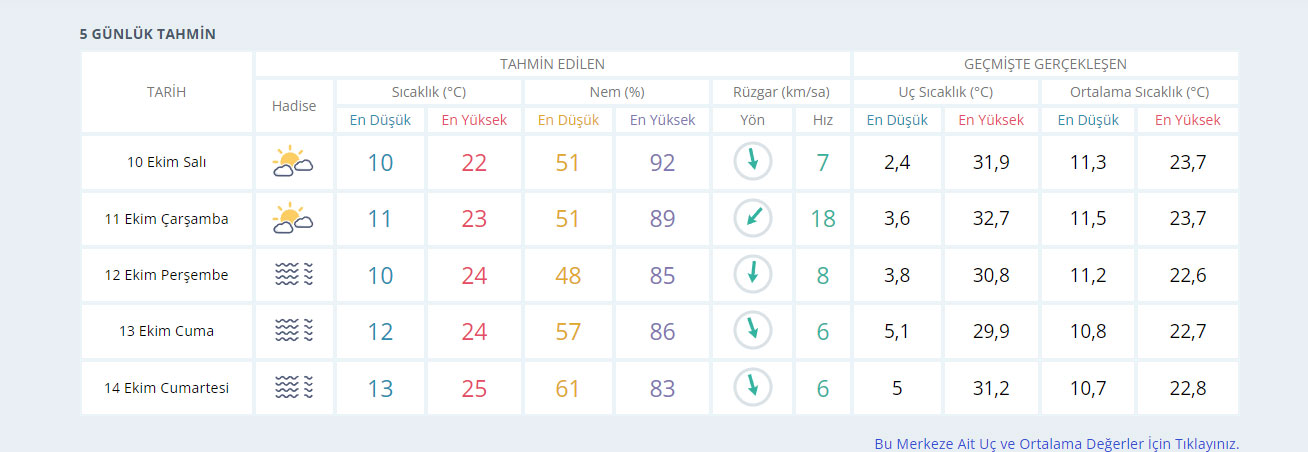Image resolution: width=1308 pixels, height=452 pixels.
Task: Click the wind direction arrow for 10 Ekim Salı
Action: pyautogui.click(x=752, y=162)
